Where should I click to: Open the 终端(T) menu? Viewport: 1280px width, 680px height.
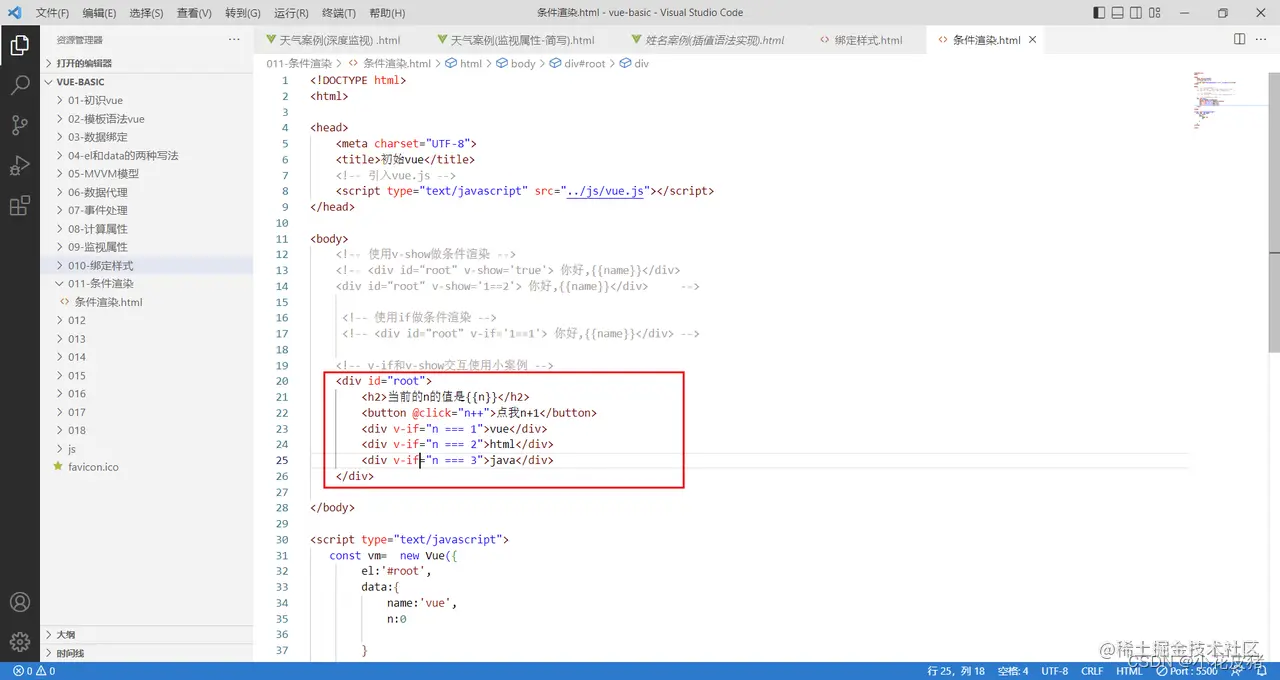click(338, 13)
